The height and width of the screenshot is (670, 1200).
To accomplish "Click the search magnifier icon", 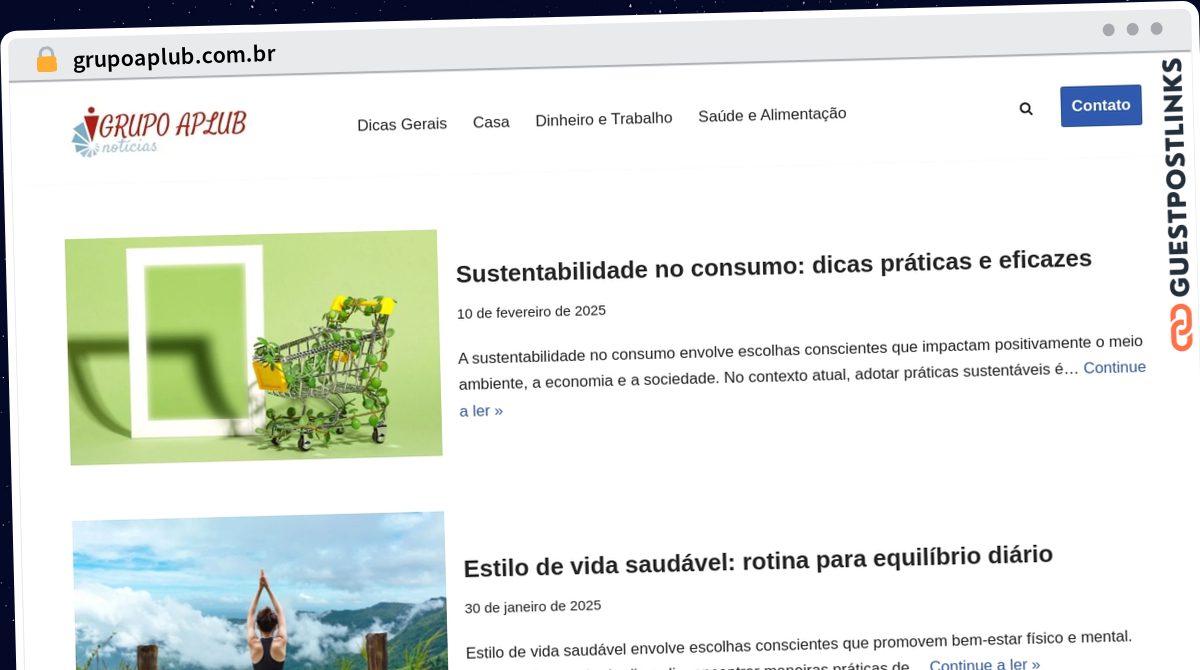I will click(1026, 108).
